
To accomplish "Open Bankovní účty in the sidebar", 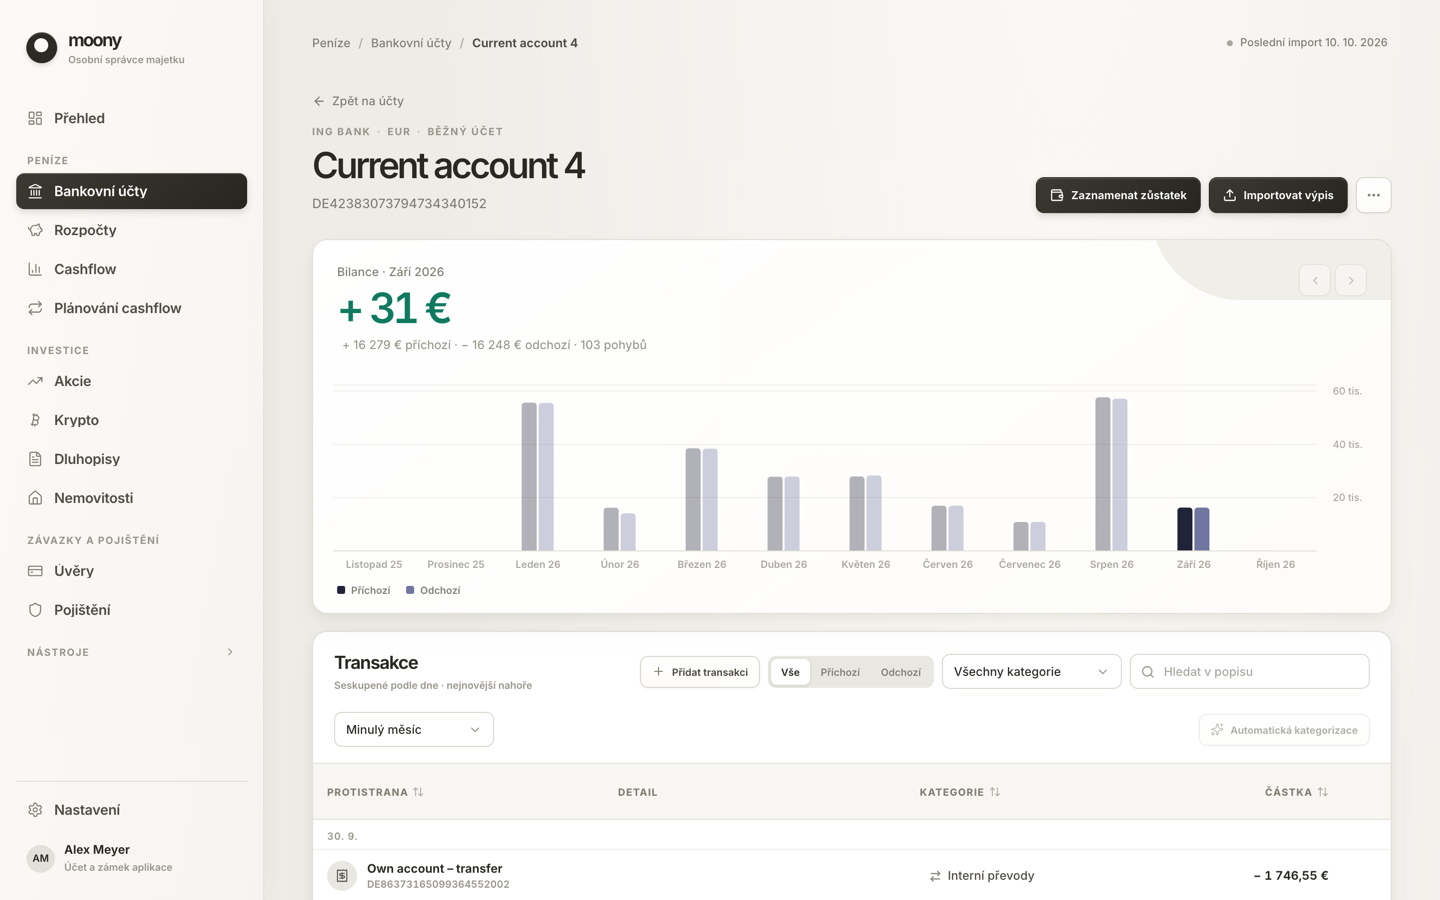I will click(131, 191).
